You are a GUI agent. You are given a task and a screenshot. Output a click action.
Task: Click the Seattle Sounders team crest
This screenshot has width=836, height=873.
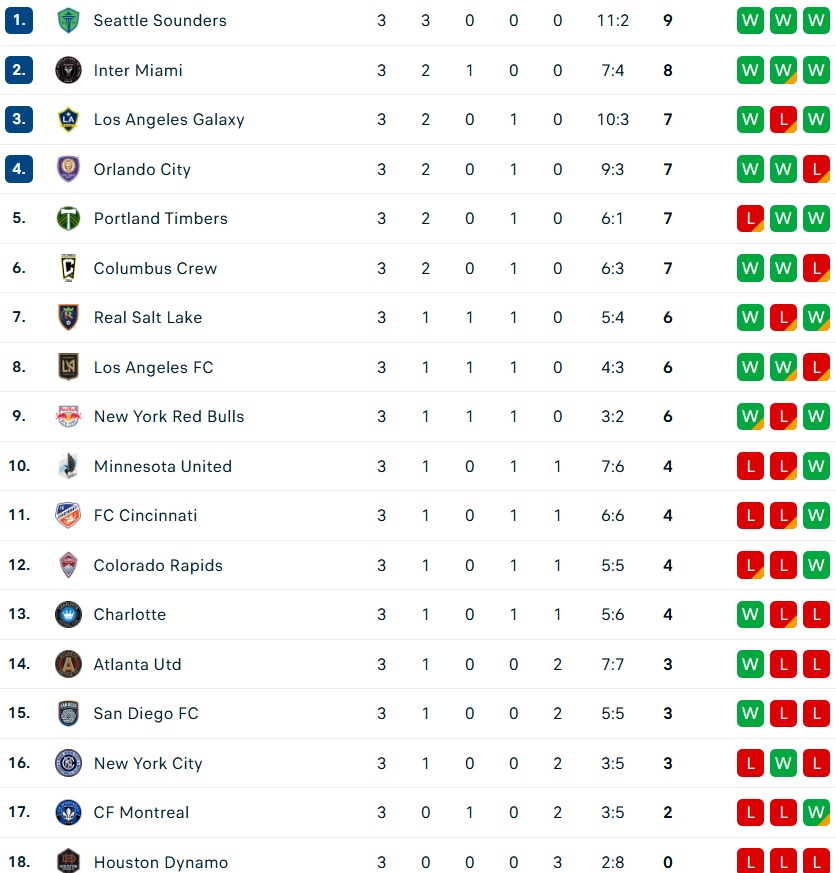click(68, 21)
